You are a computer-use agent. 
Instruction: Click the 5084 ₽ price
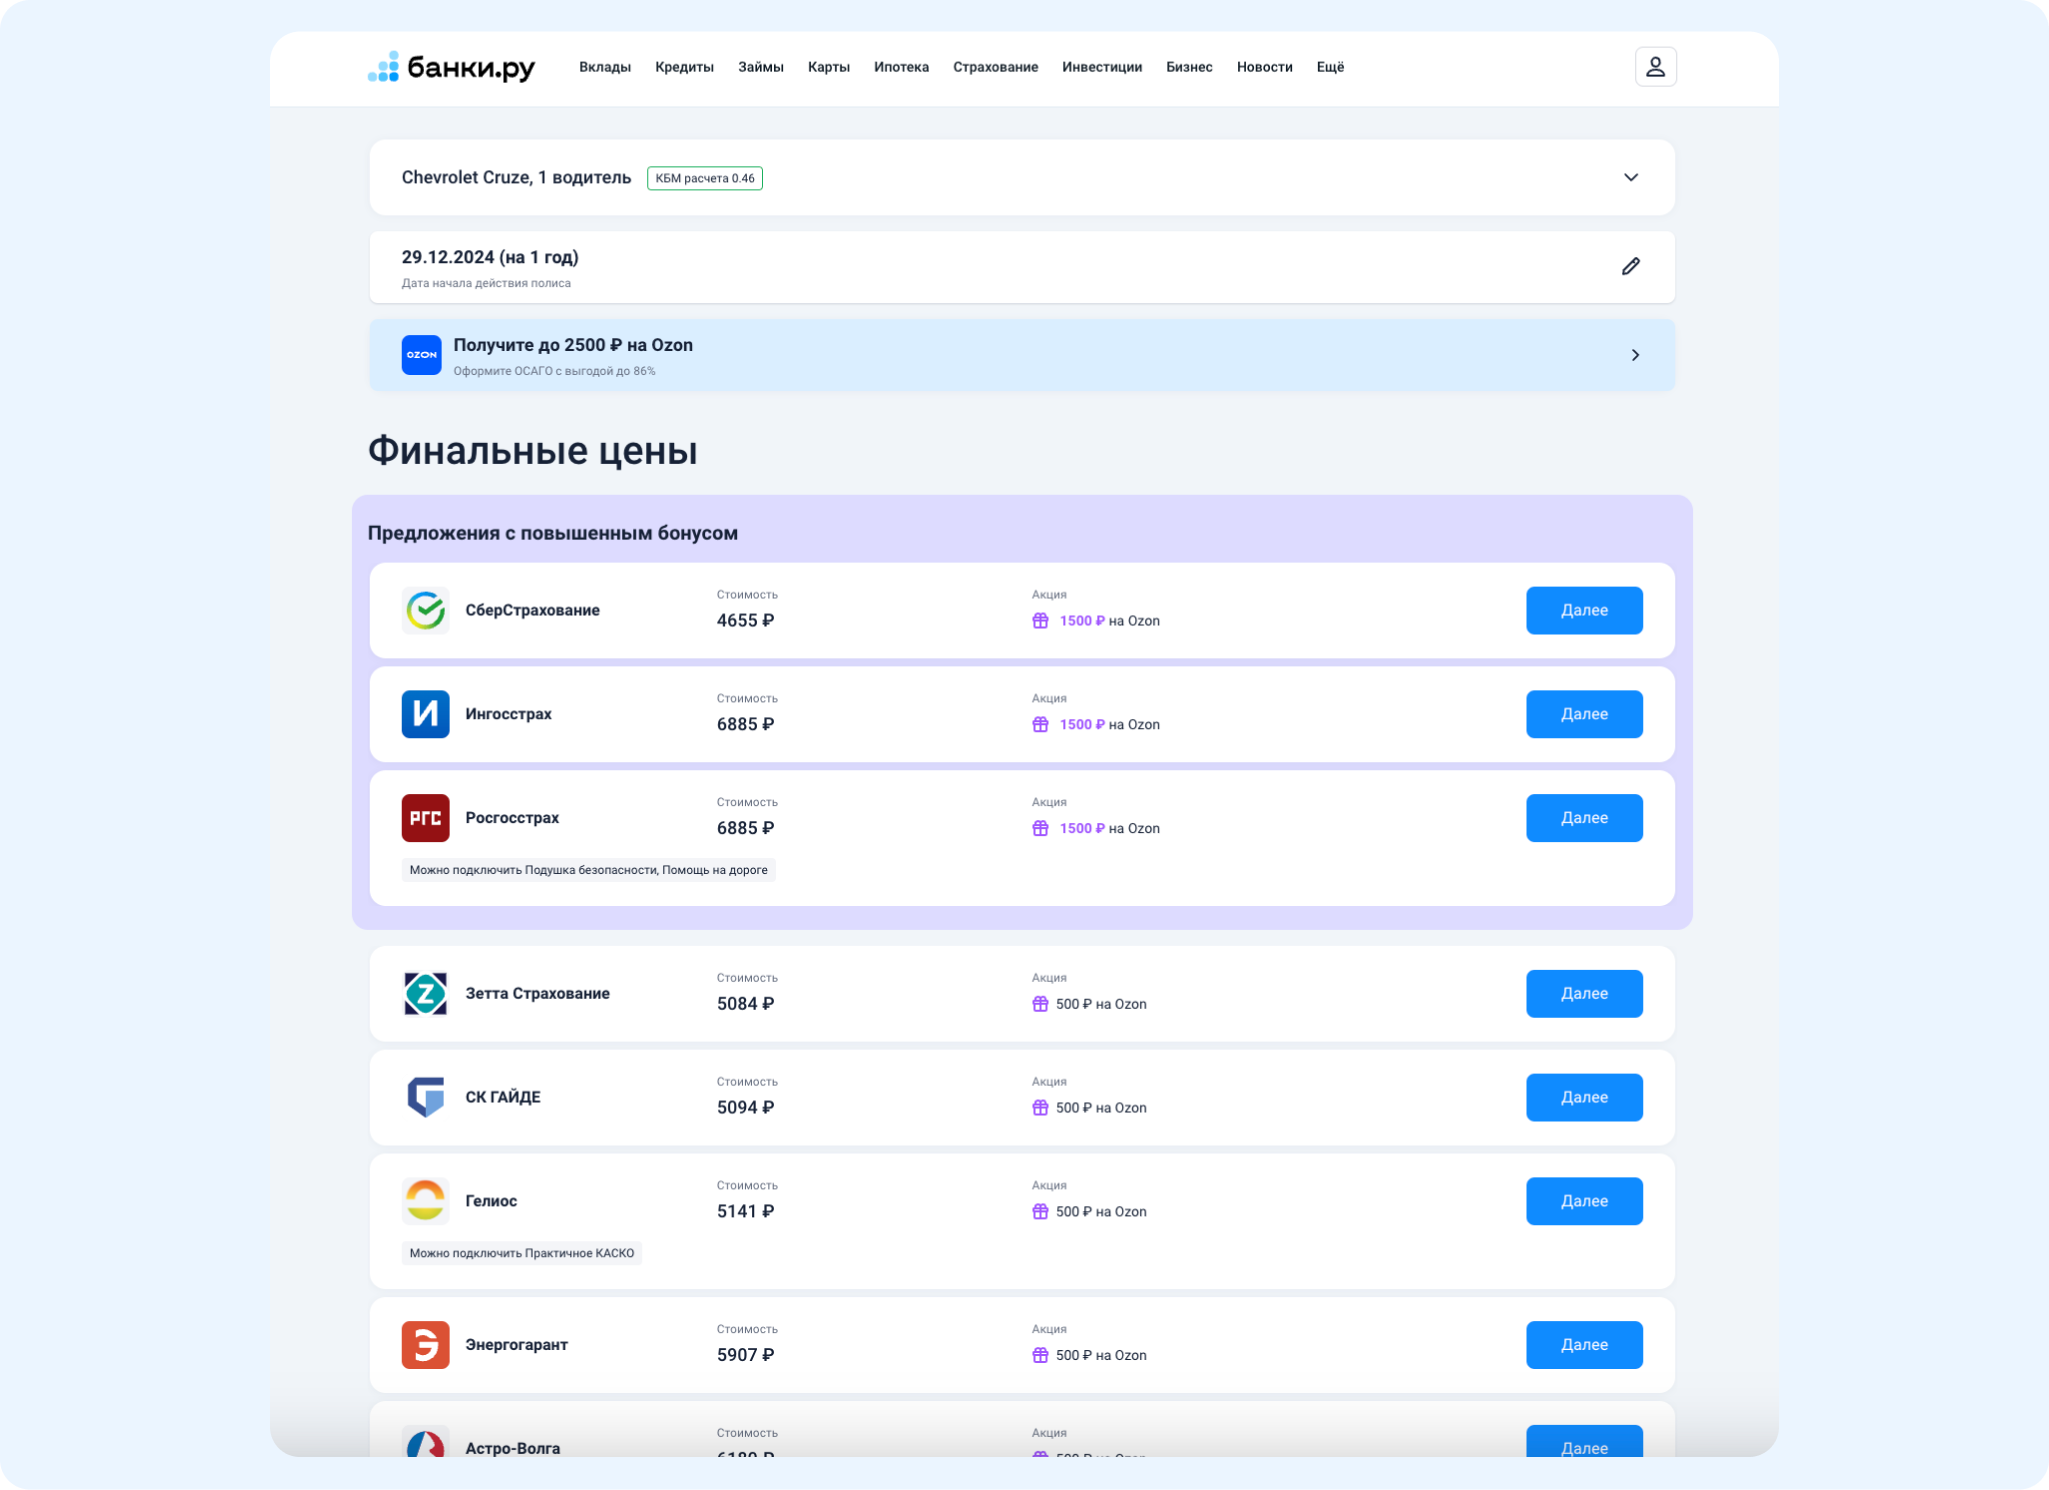click(745, 1003)
